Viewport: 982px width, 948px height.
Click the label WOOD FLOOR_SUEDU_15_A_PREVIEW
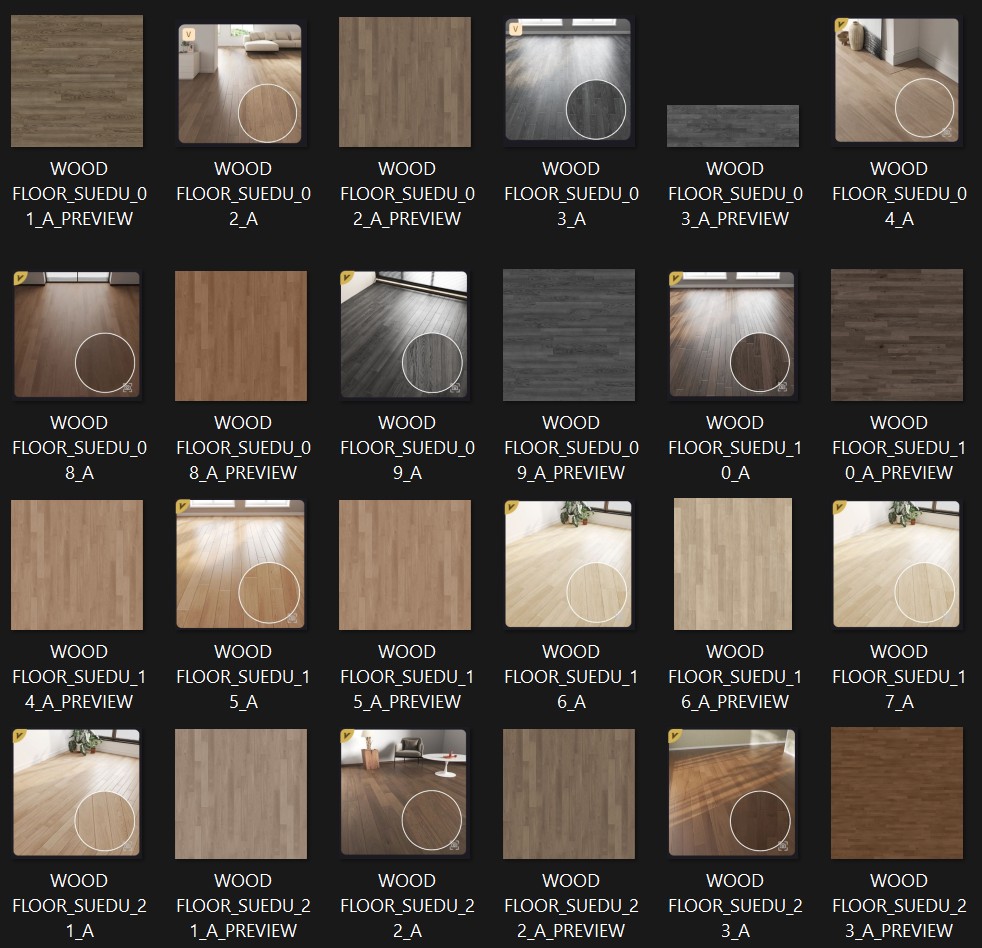(x=407, y=677)
